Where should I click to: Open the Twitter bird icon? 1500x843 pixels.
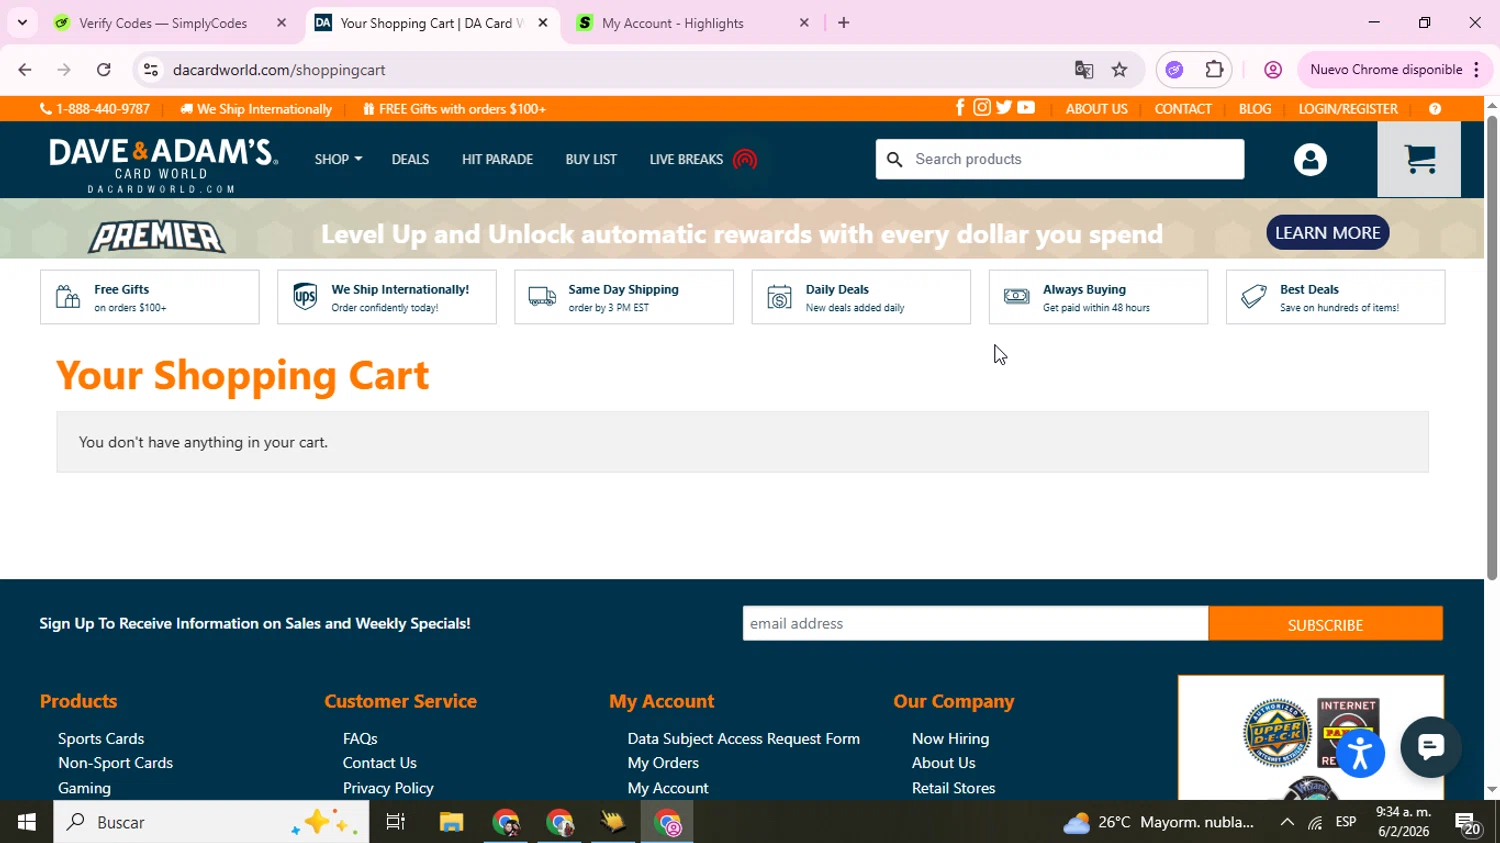coord(1004,108)
